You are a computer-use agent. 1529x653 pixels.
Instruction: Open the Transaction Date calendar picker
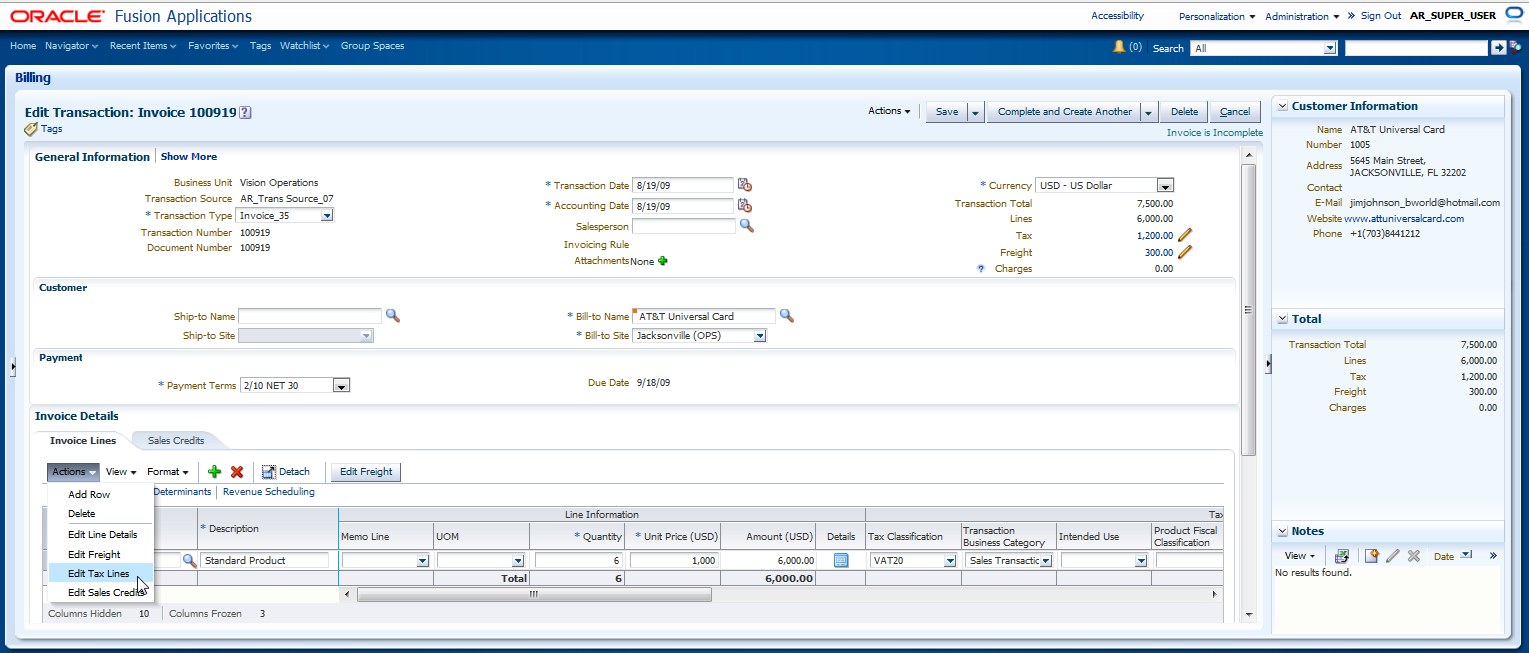click(745, 185)
